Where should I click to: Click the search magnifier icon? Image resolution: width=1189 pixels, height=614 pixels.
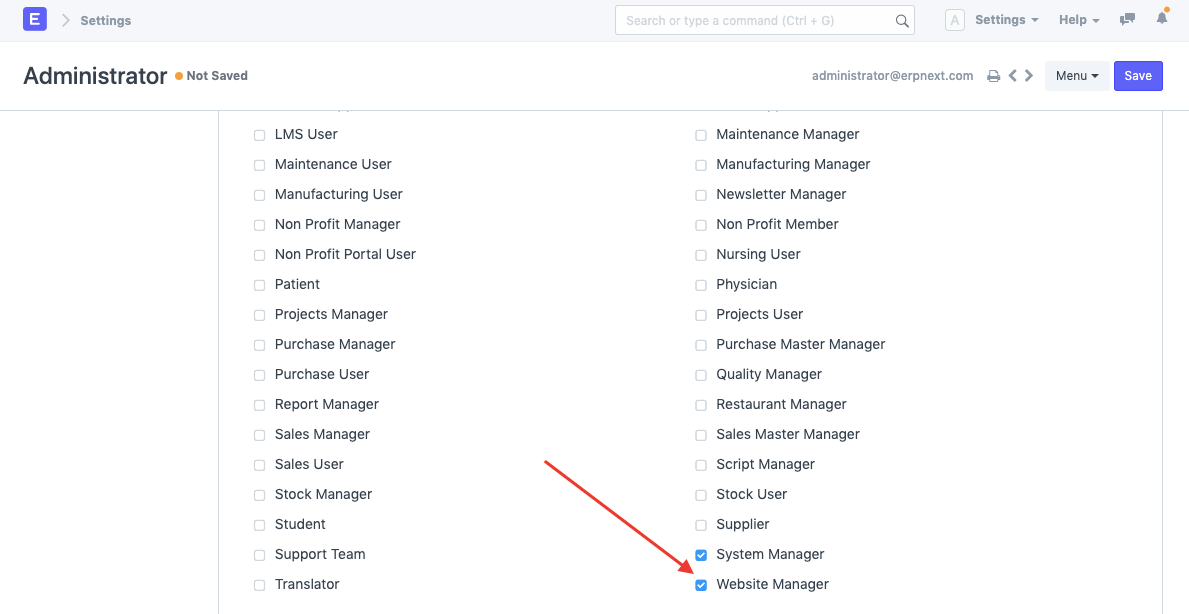click(x=901, y=21)
